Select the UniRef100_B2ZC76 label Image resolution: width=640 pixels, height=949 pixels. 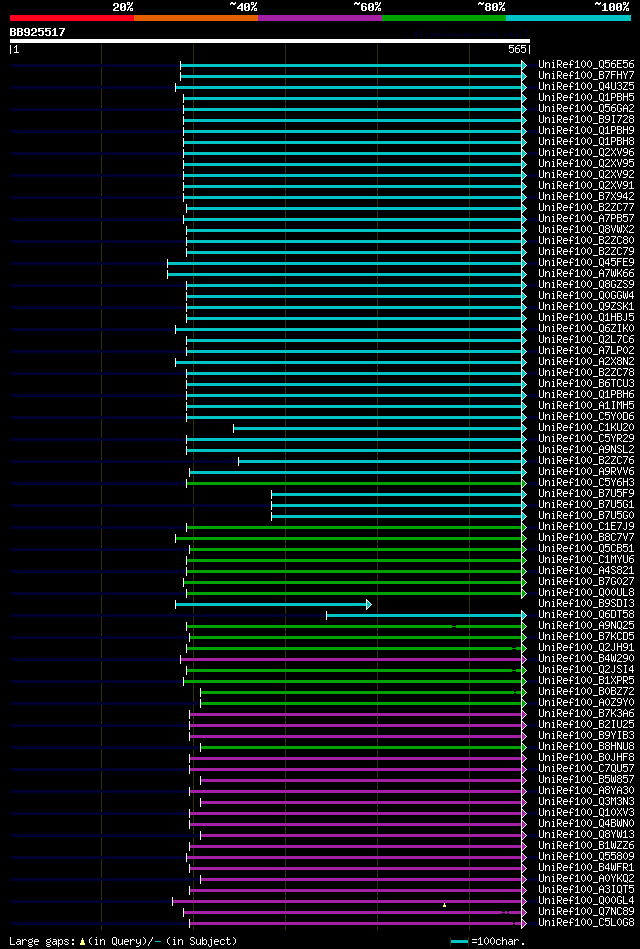click(587, 461)
